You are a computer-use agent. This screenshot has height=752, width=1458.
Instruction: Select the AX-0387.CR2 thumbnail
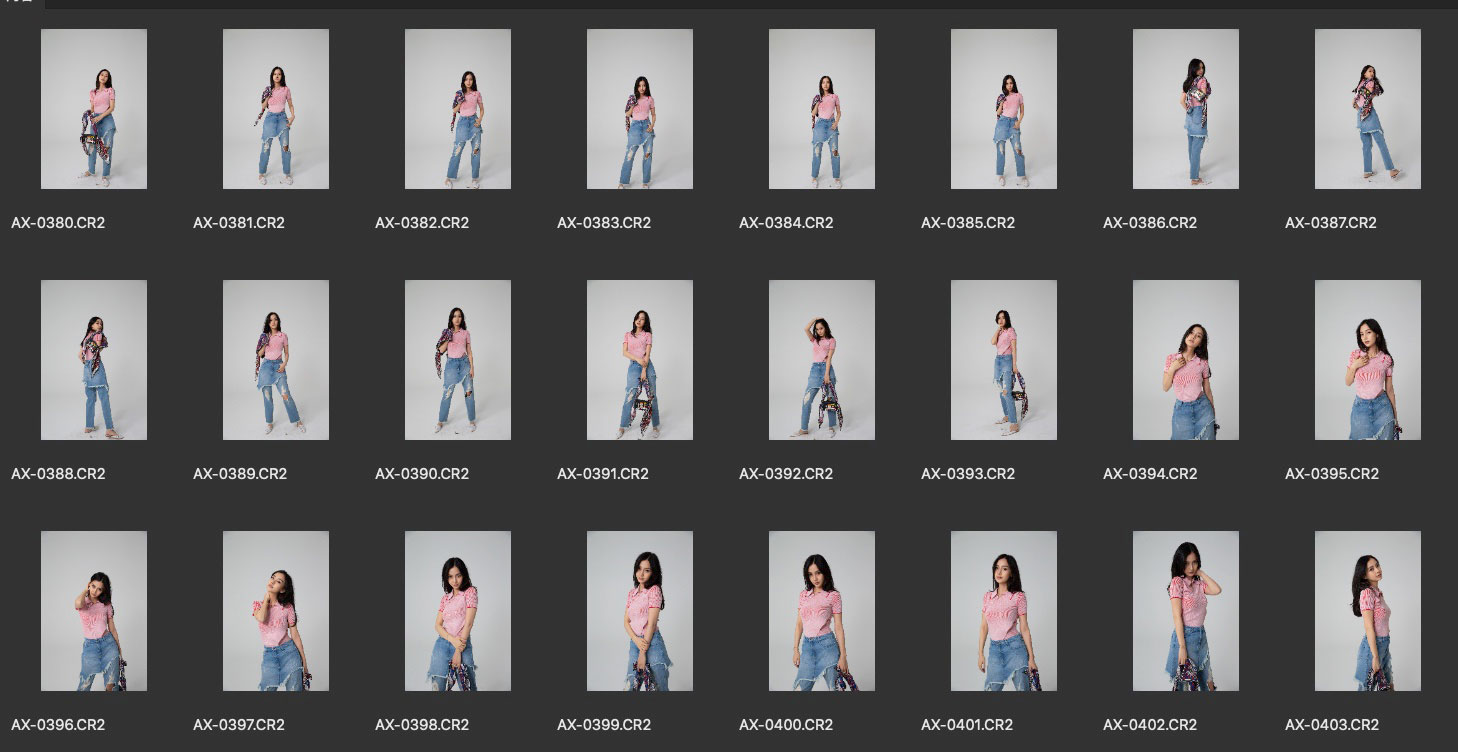[1368, 109]
